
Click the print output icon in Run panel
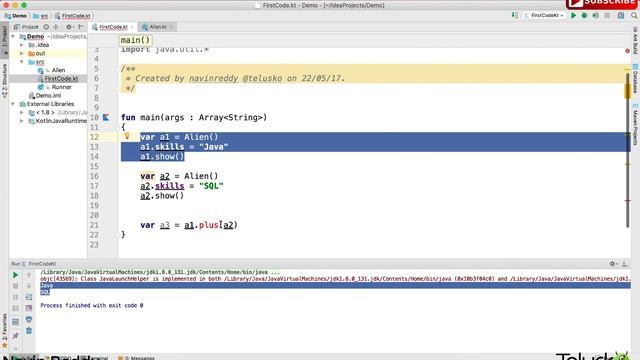pyautogui.click(x=29, y=319)
